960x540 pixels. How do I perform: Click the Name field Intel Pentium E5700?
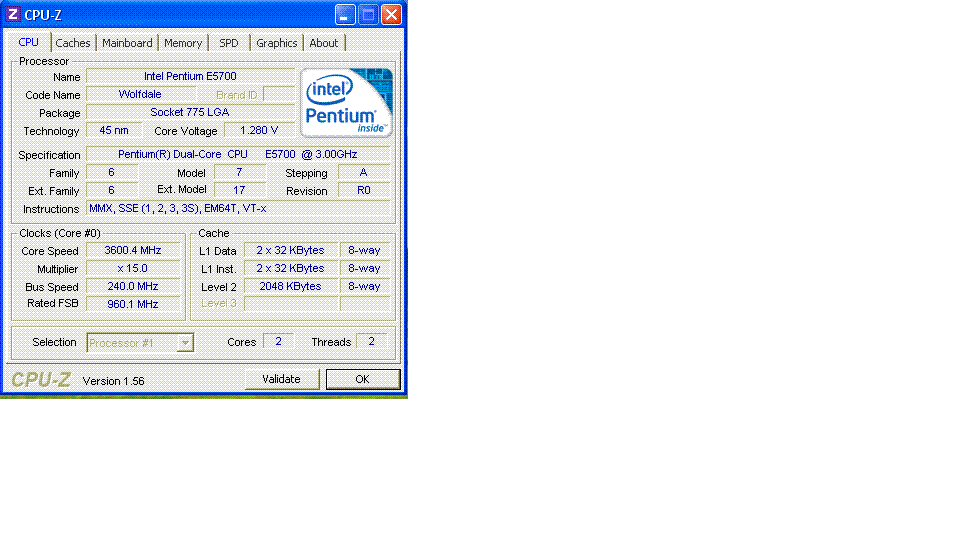tap(190, 77)
